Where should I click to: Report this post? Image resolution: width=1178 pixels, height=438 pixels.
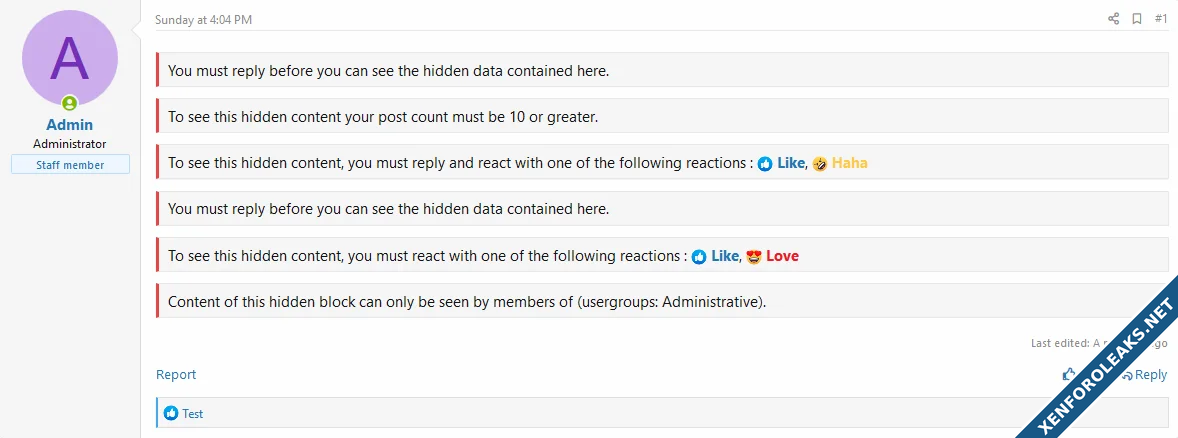(x=176, y=375)
